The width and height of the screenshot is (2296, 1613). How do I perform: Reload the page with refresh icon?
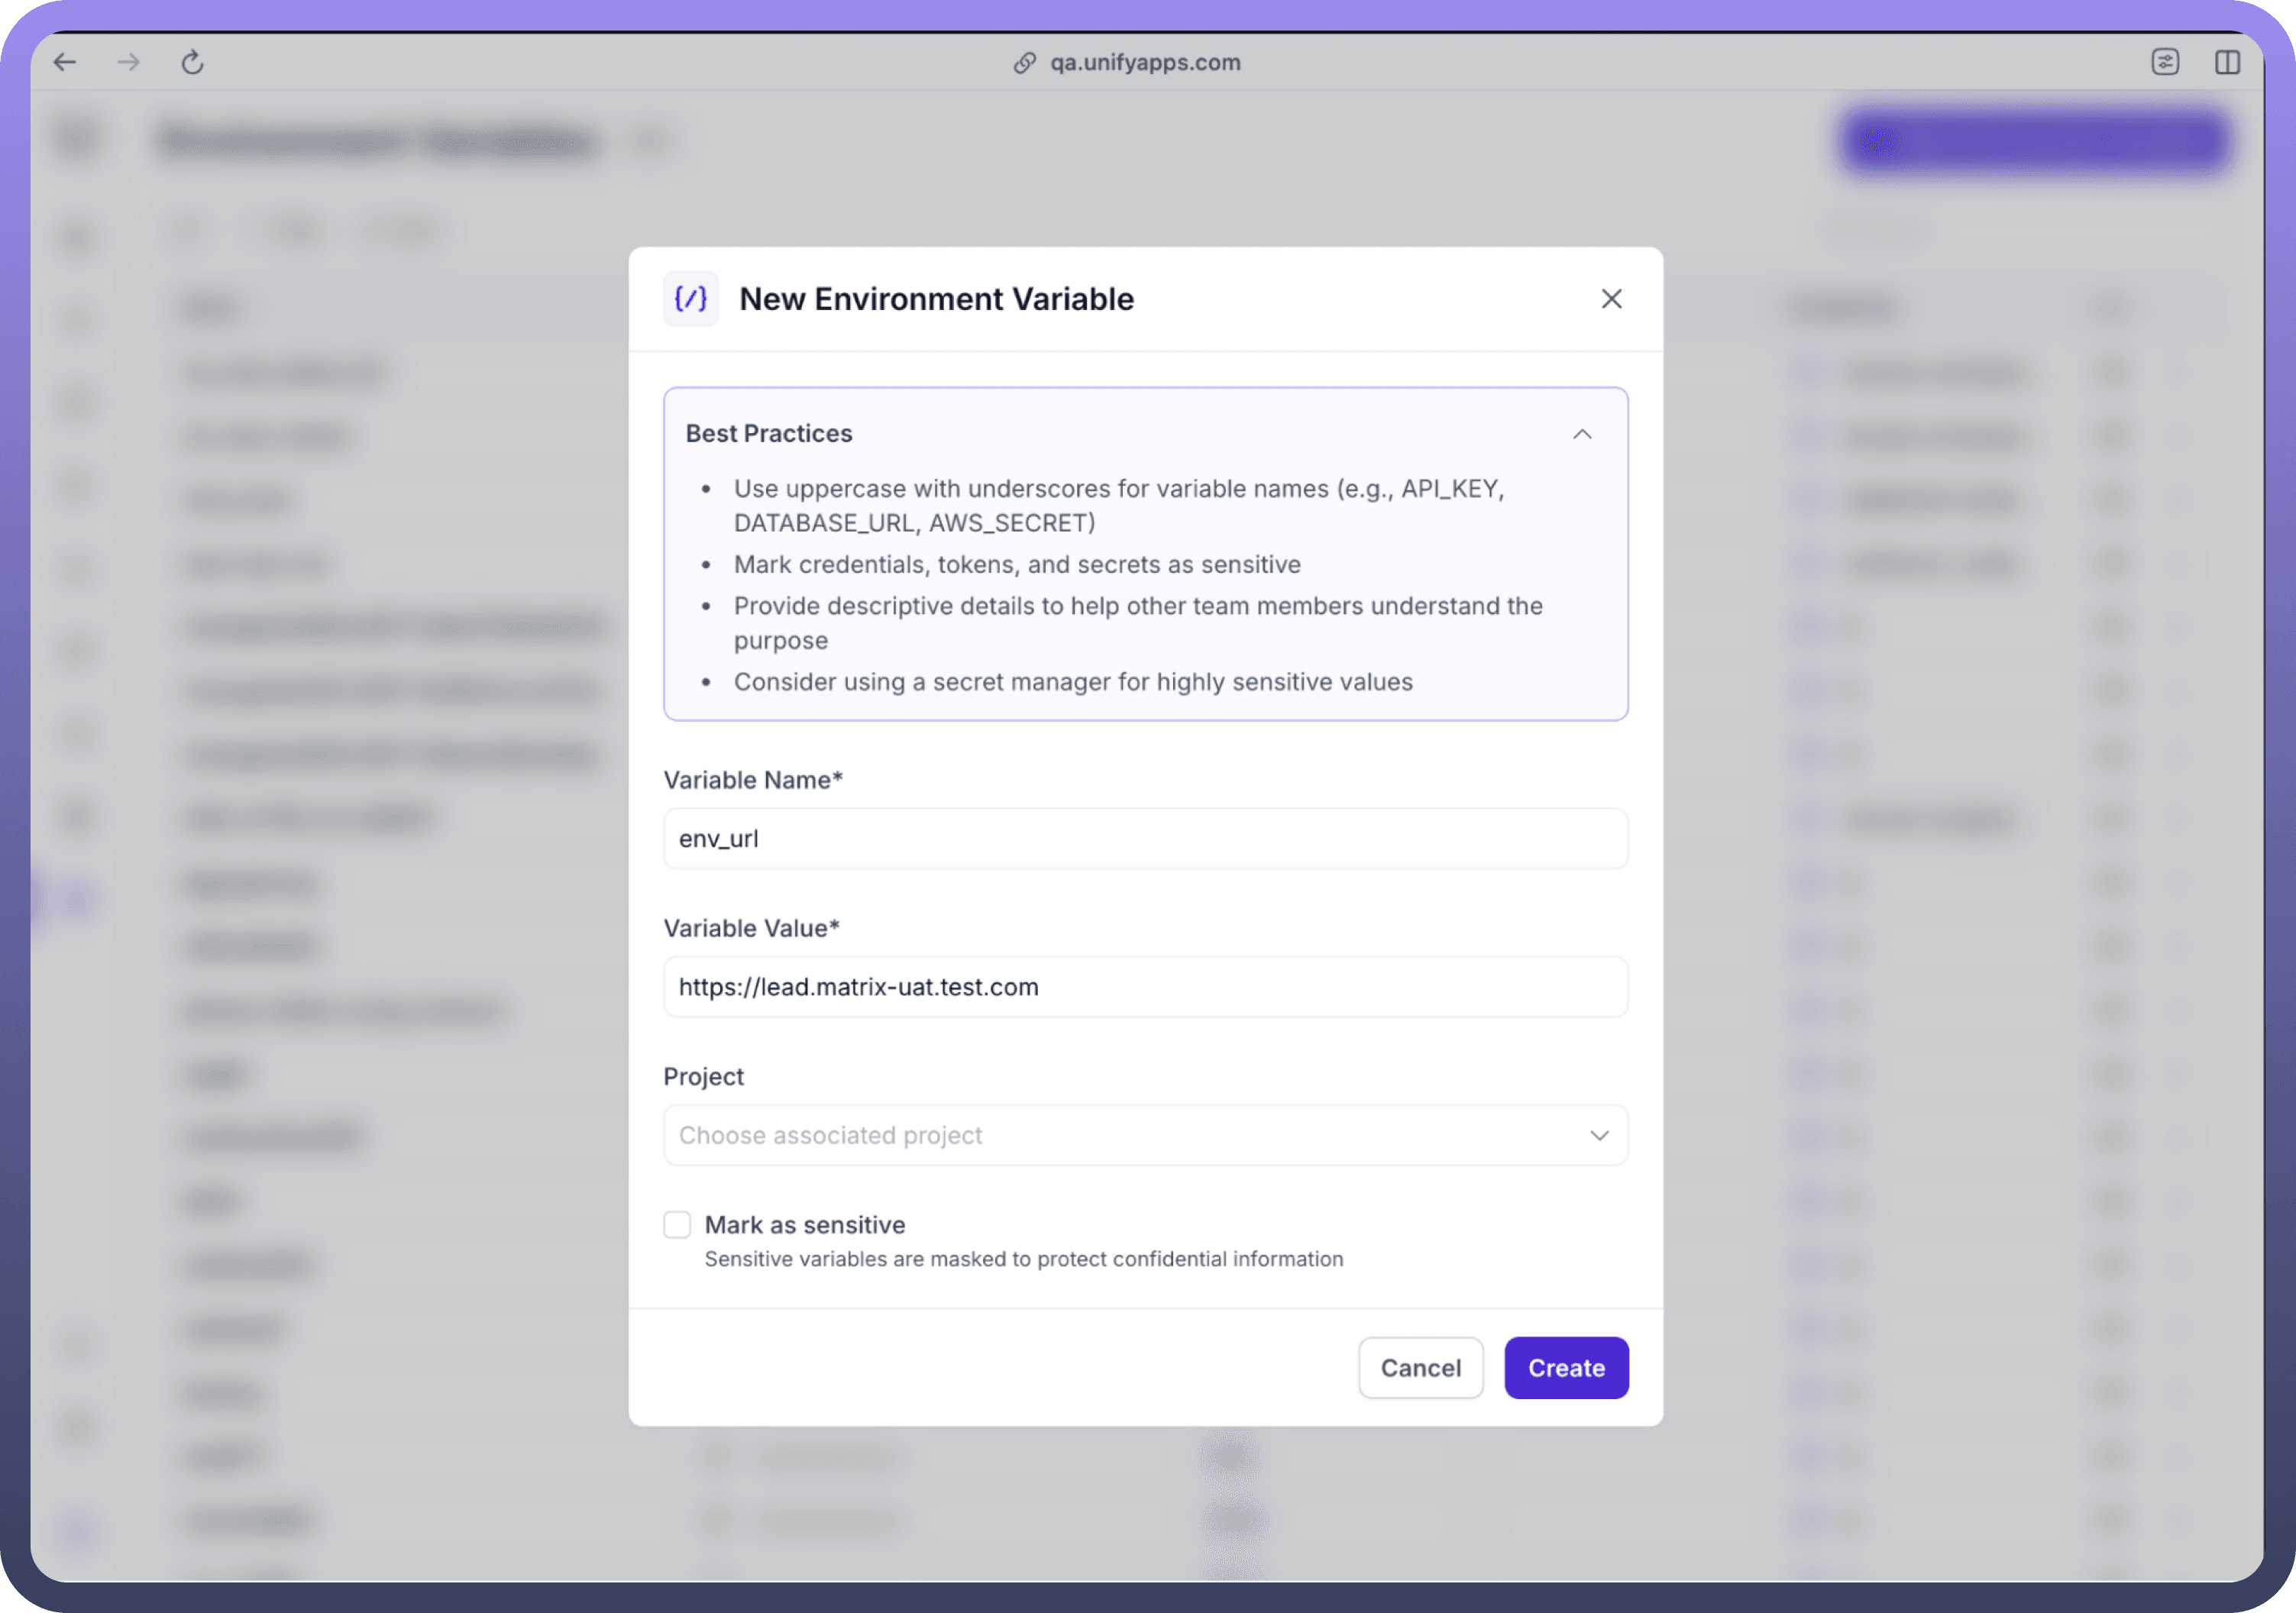192,62
